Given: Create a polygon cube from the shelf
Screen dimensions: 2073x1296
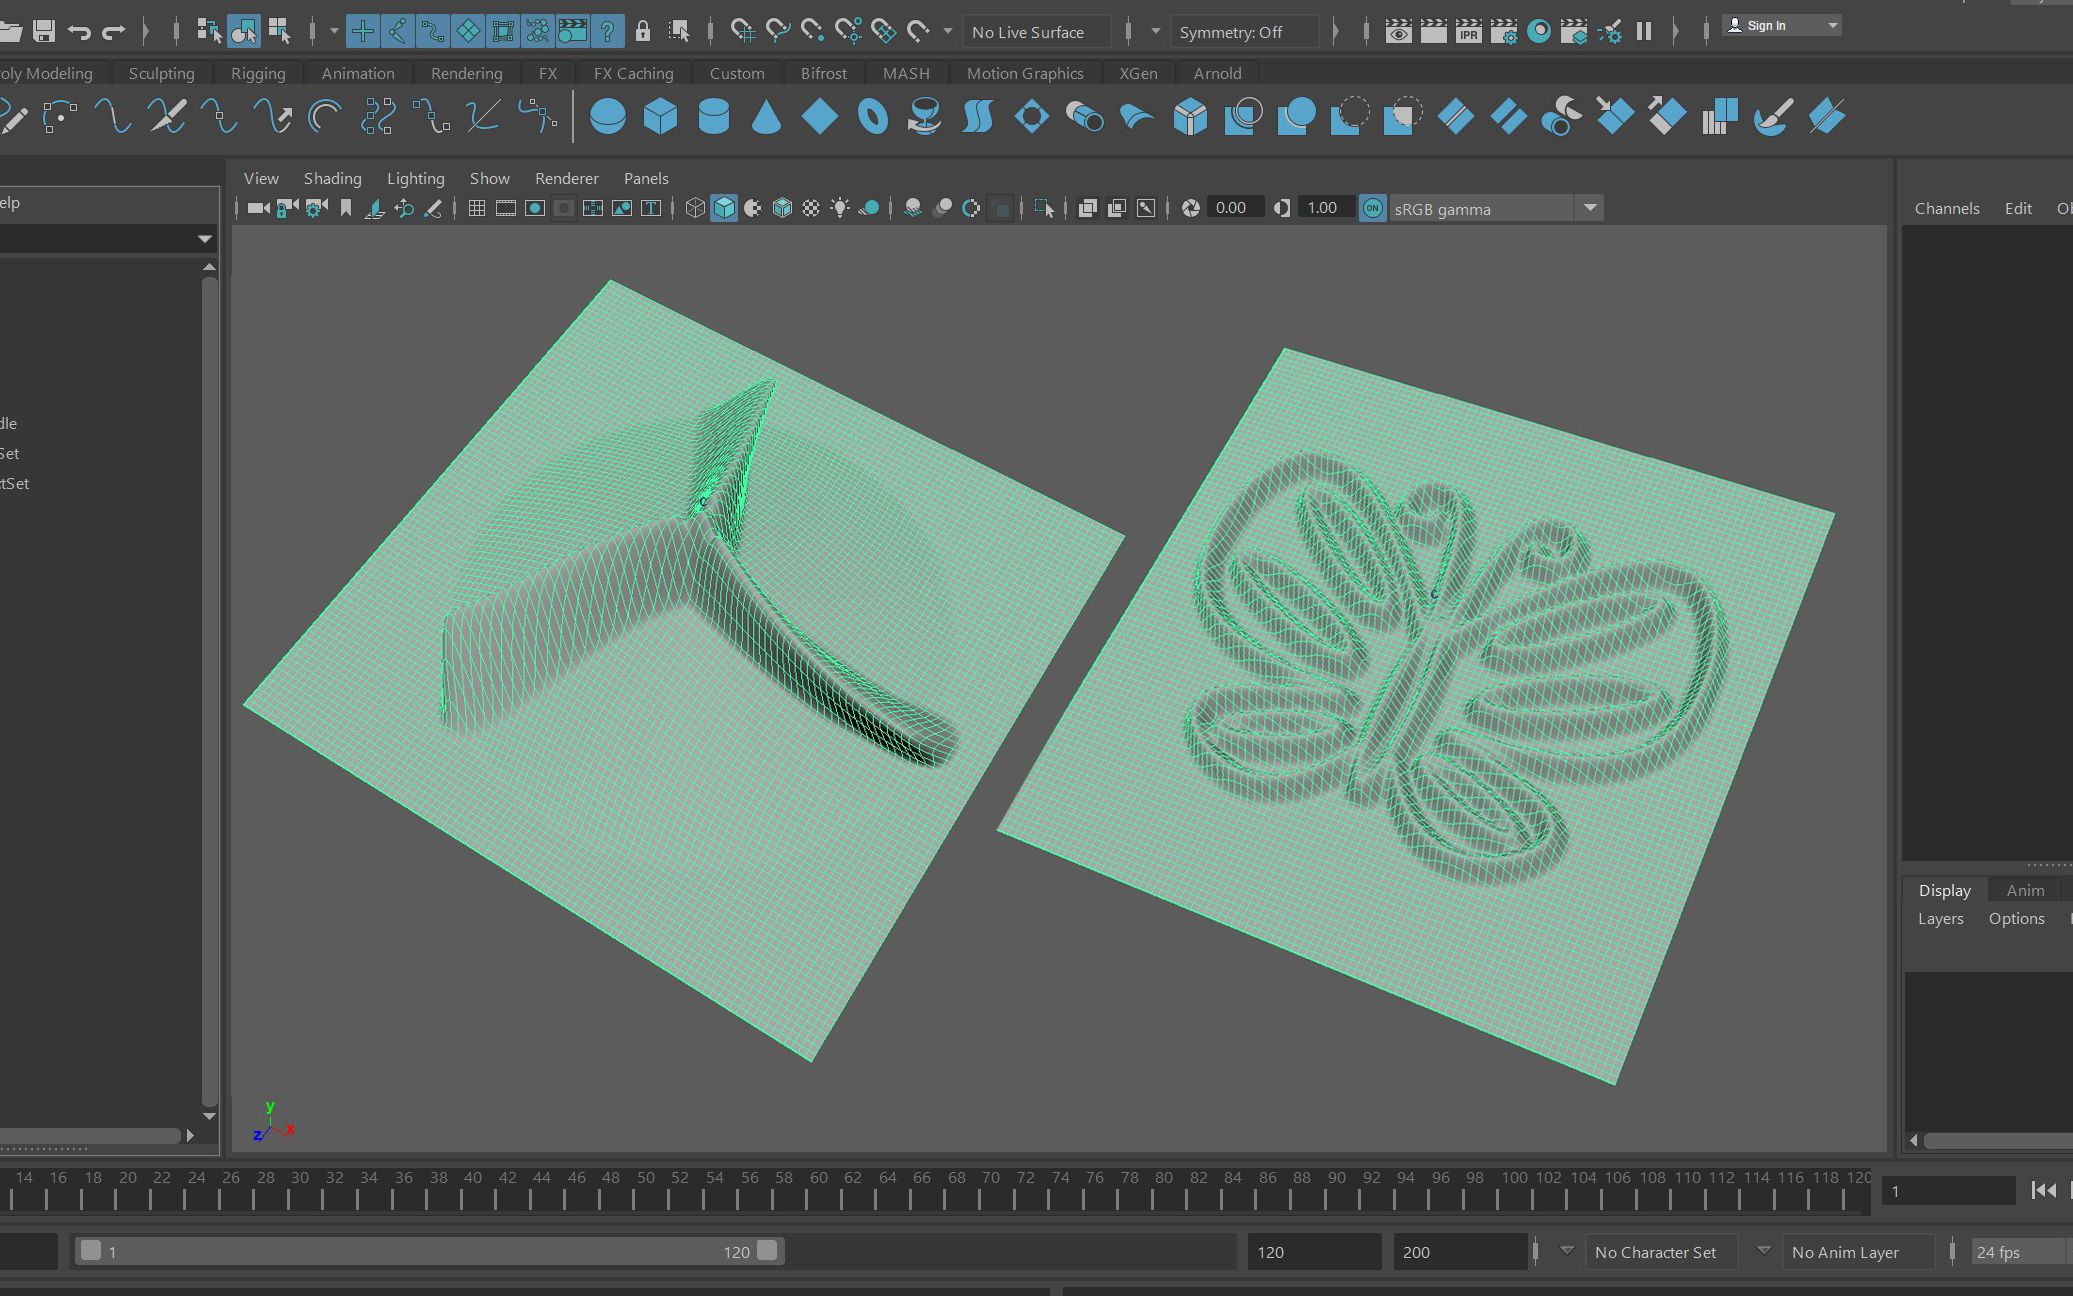Looking at the screenshot, I should tap(660, 117).
